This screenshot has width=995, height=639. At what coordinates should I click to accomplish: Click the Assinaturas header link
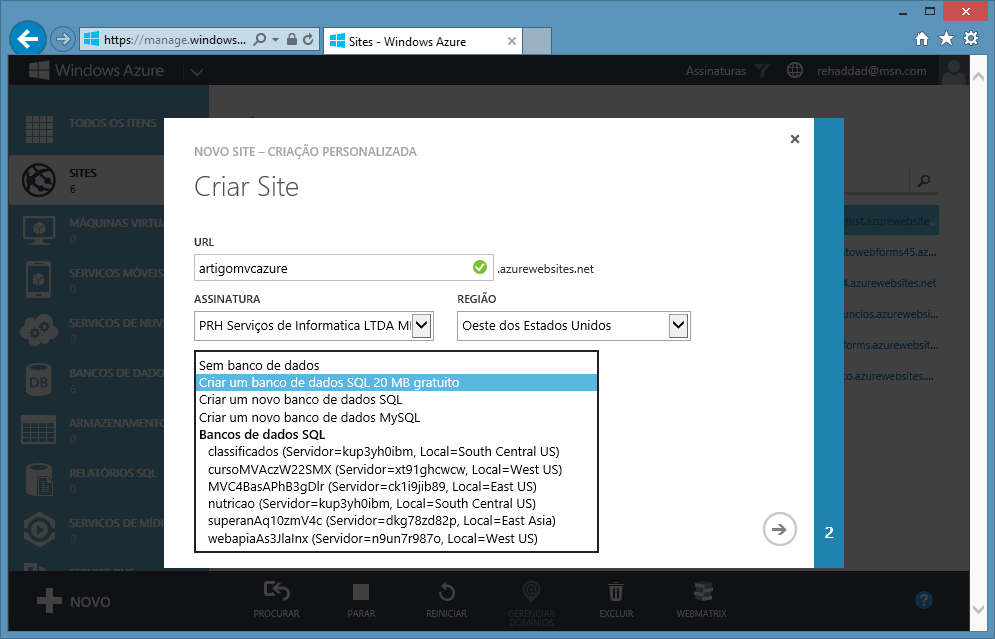point(716,71)
